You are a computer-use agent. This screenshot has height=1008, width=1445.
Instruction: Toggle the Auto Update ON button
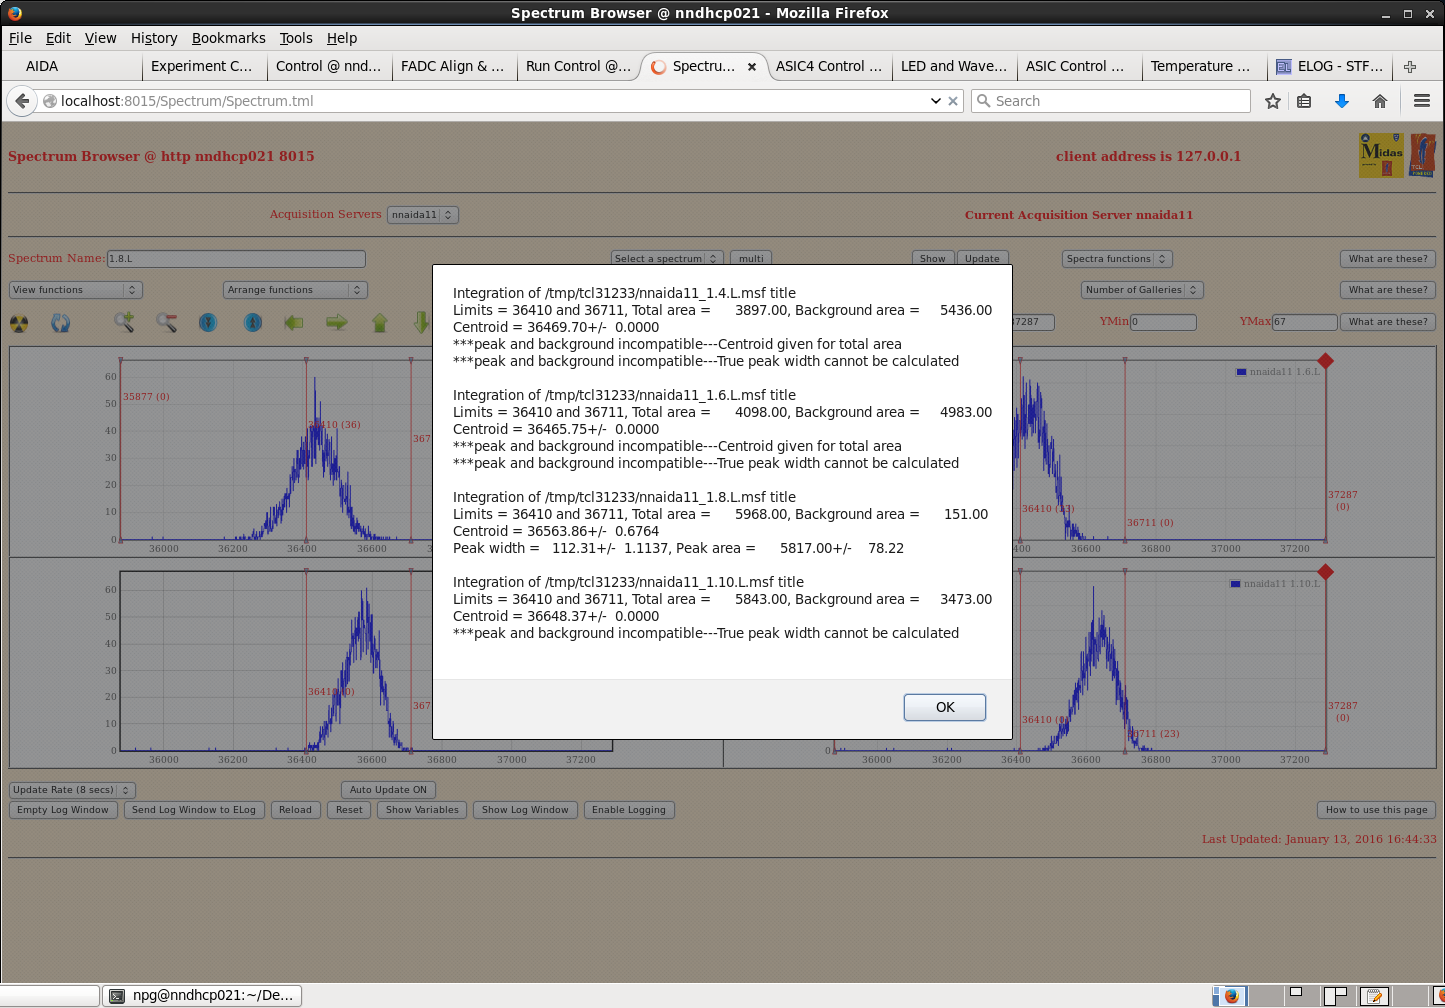[388, 790]
